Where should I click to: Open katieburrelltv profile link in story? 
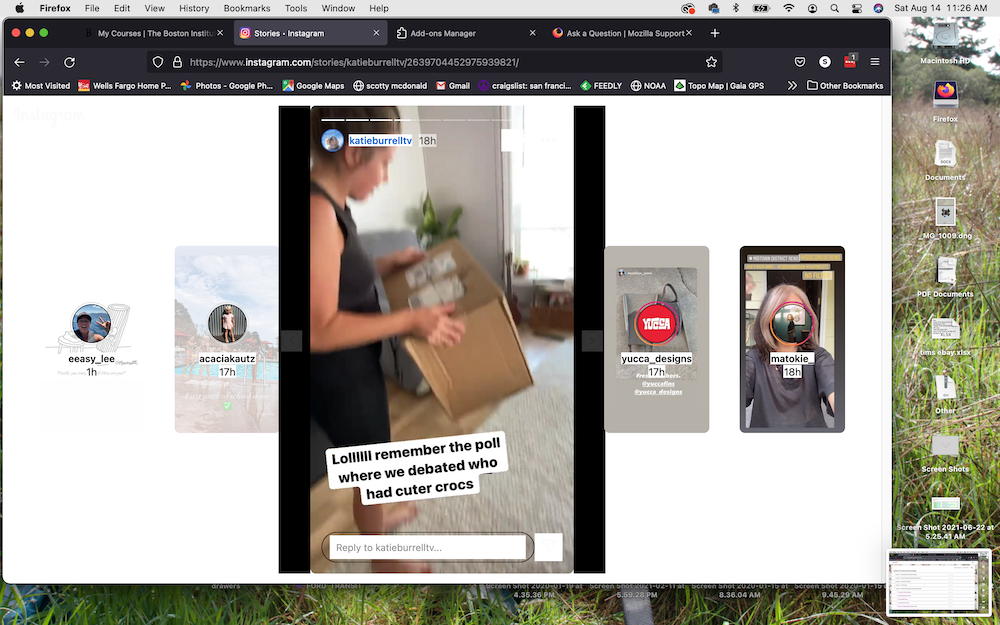tap(380, 140)
